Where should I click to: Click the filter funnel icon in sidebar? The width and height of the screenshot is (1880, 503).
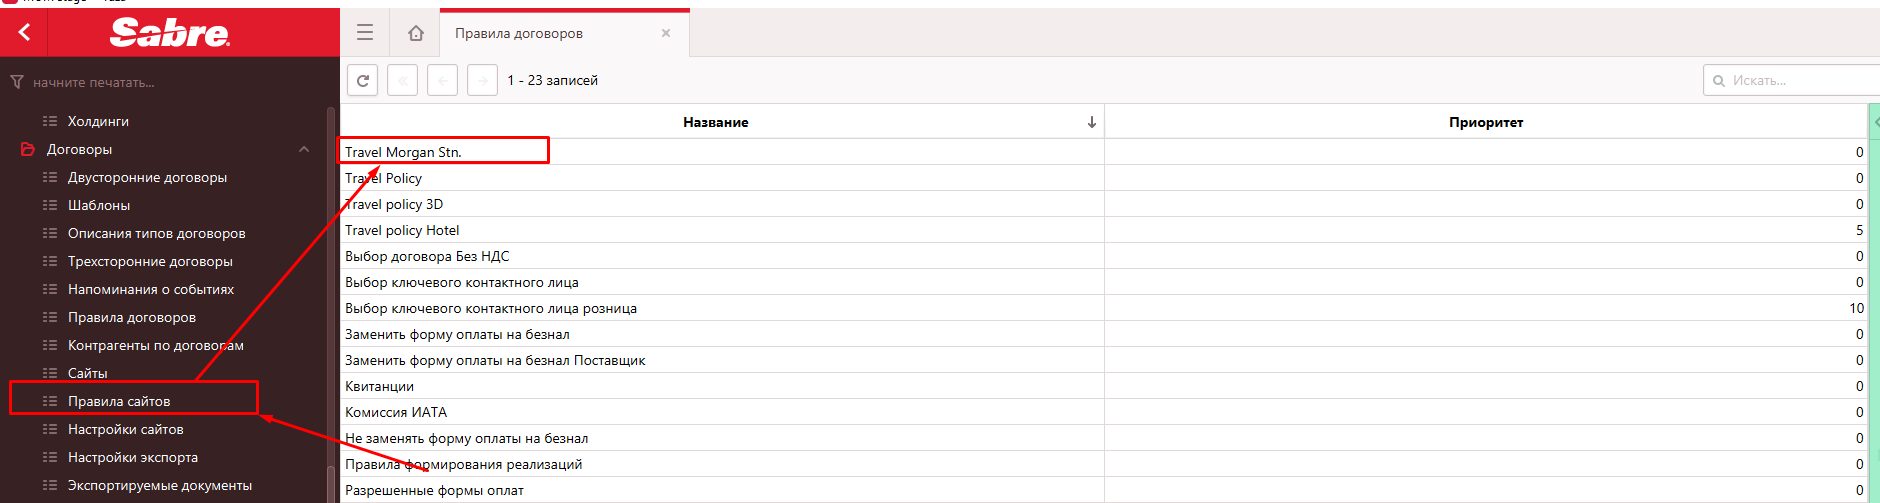point(17,82)
